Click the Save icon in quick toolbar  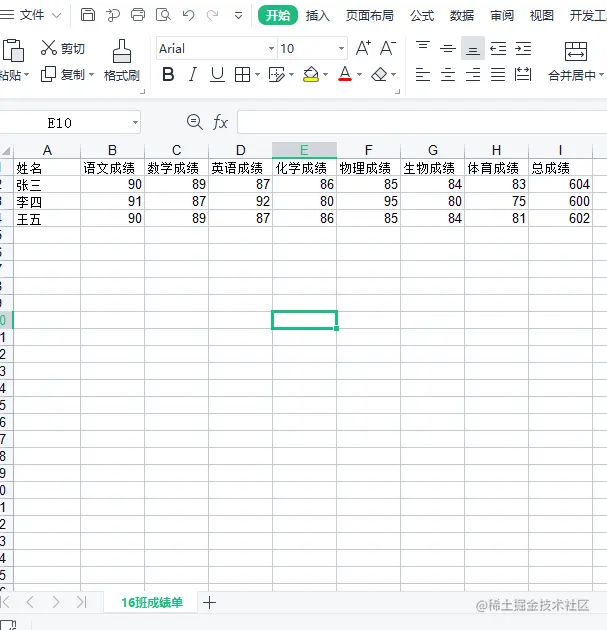pos(88,15)
